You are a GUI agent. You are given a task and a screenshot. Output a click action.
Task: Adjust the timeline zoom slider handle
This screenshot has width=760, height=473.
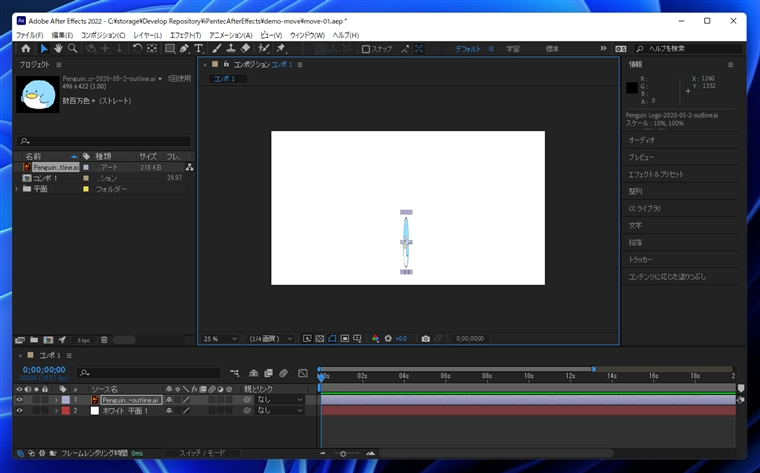343,454
